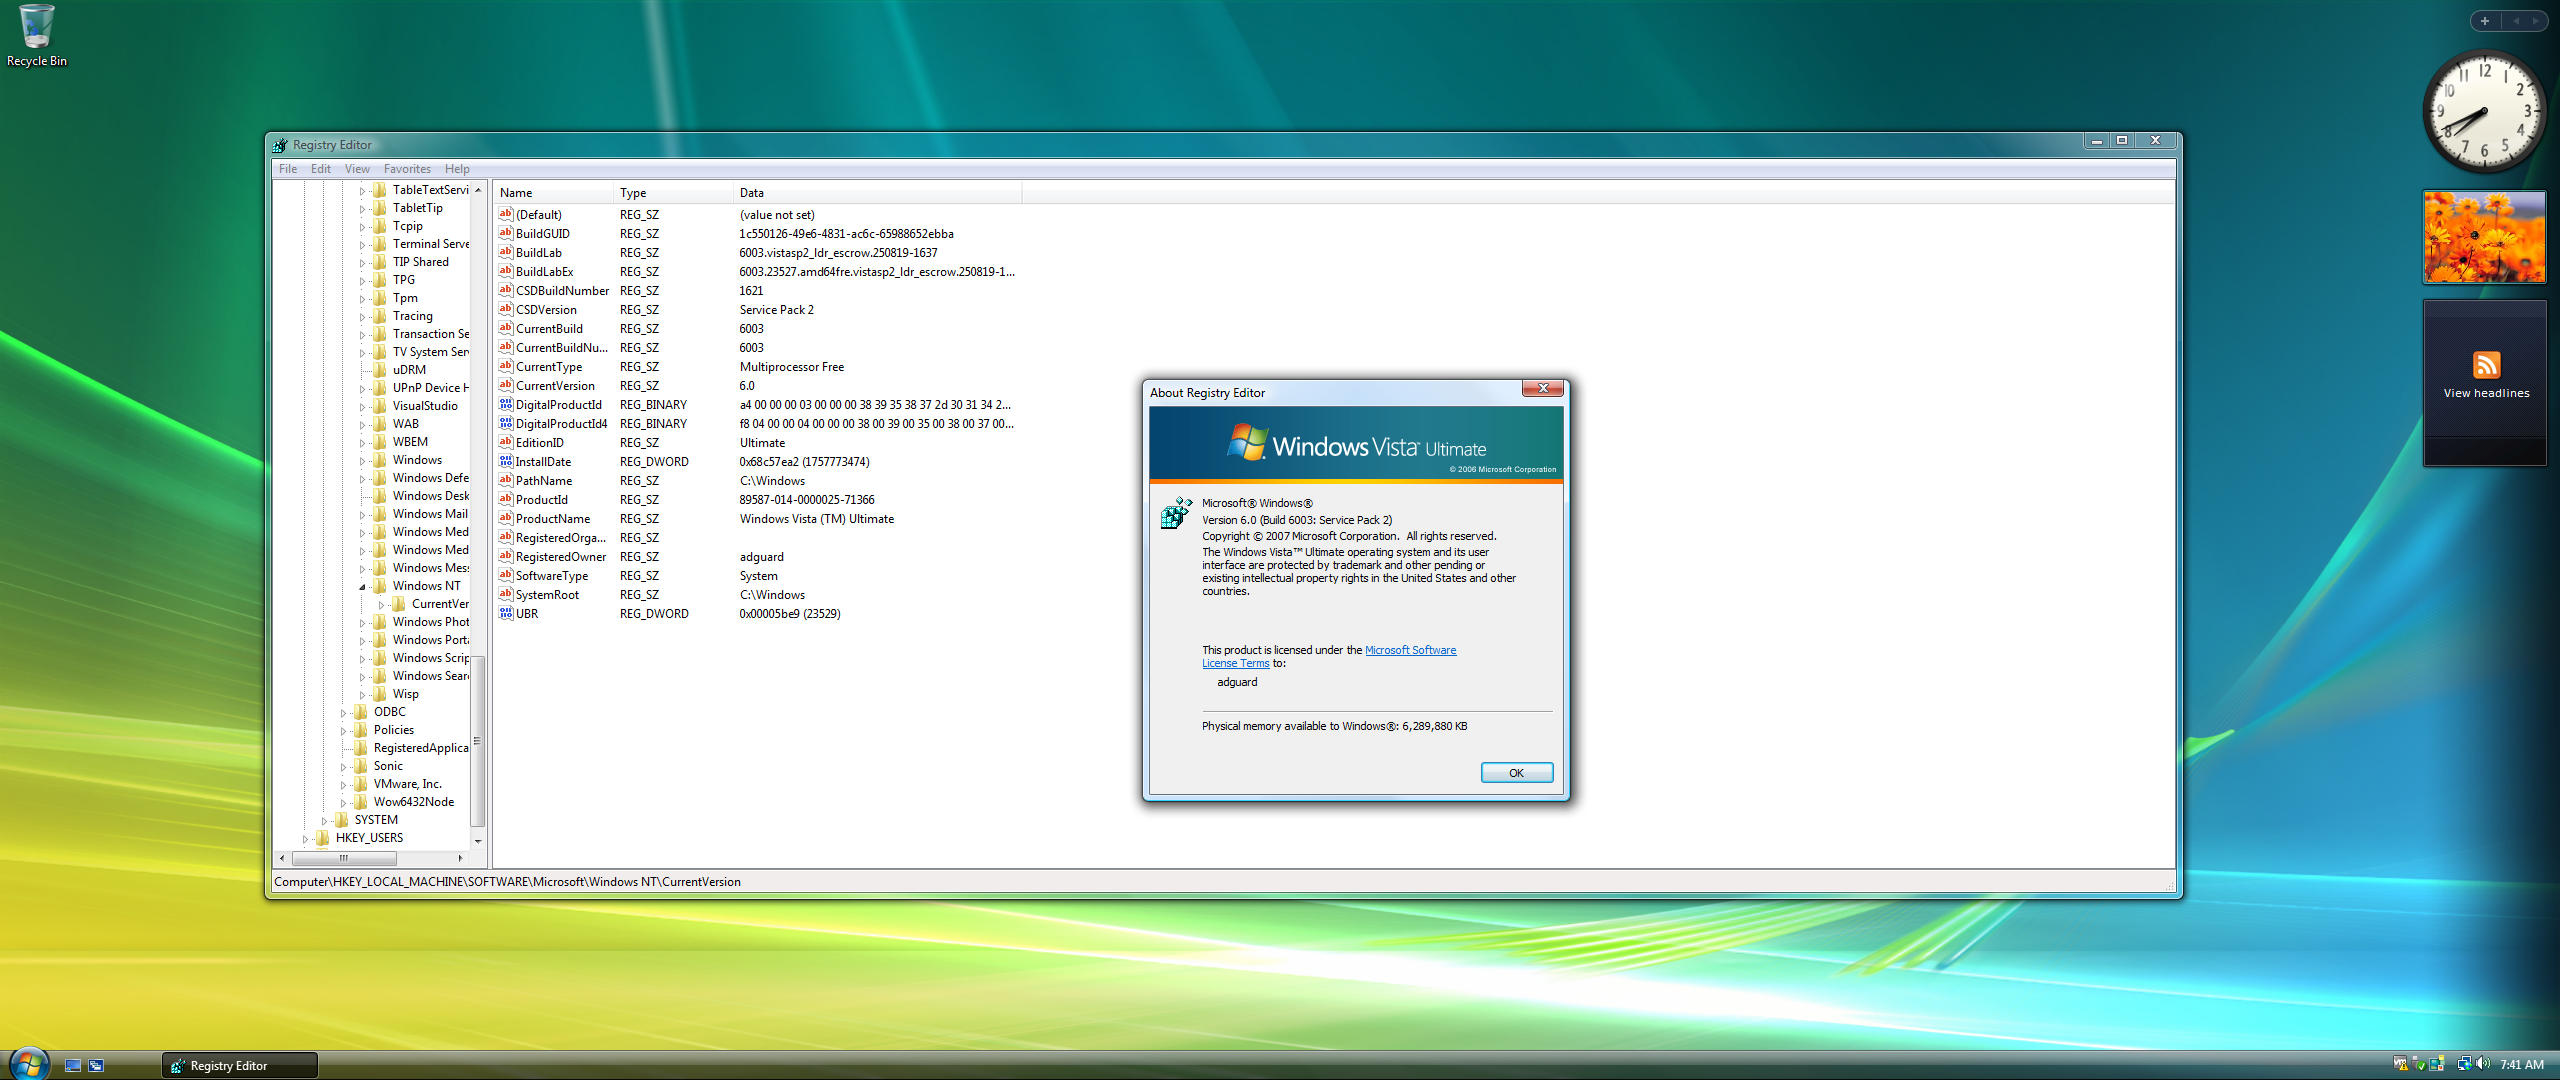Expand the CurrentVersion subkey node

coord(381,604)
